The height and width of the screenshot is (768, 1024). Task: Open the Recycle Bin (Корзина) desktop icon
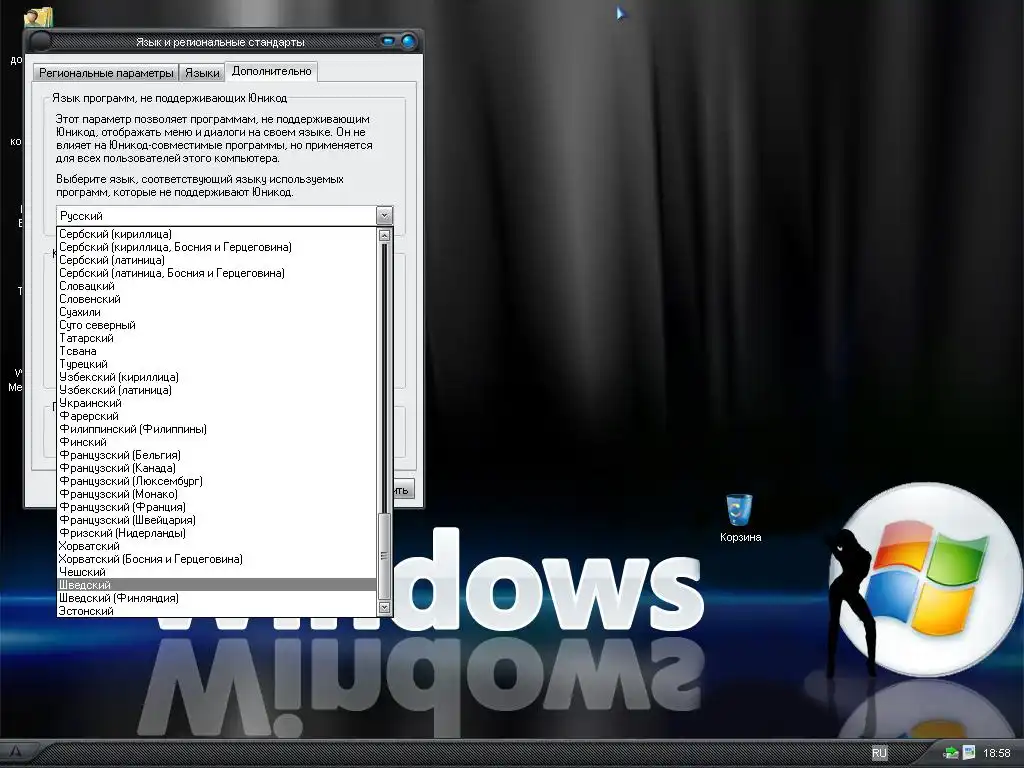pos(740,518)
